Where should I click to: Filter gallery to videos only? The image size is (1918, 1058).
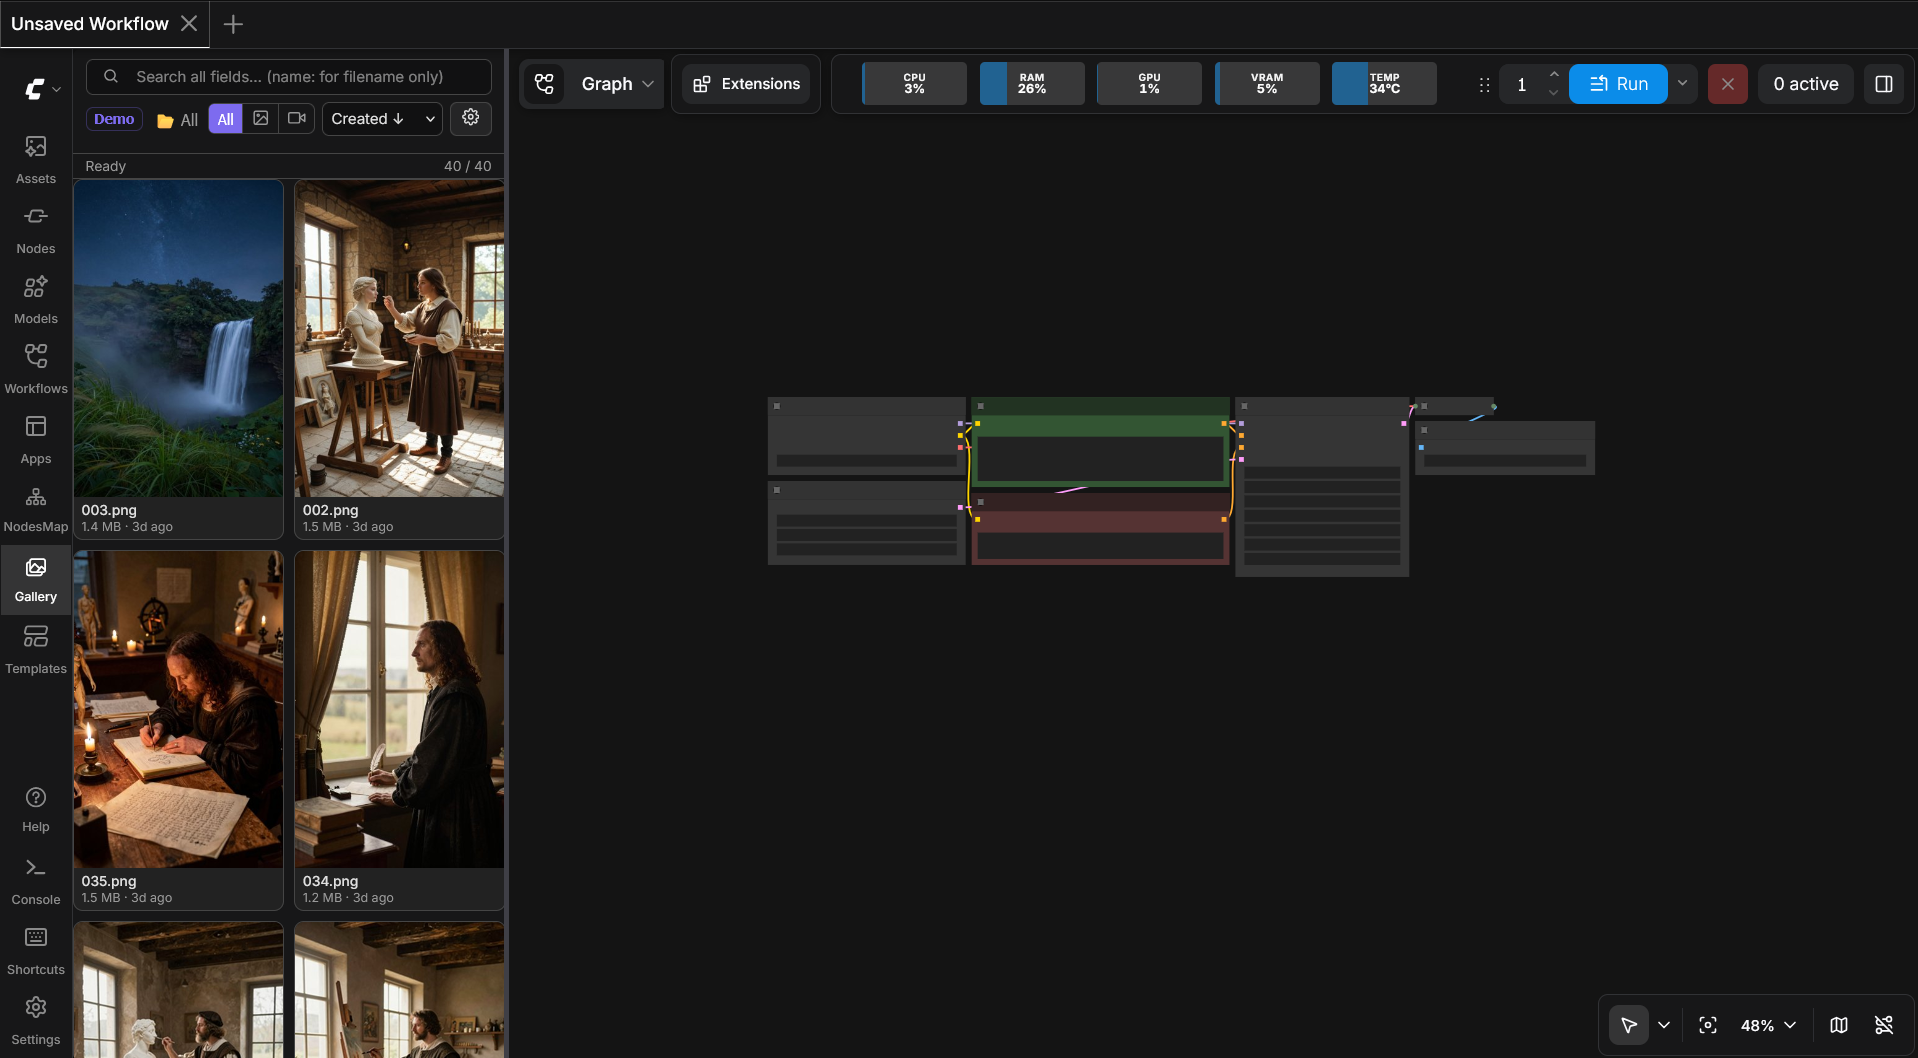[x=297, y=119]
